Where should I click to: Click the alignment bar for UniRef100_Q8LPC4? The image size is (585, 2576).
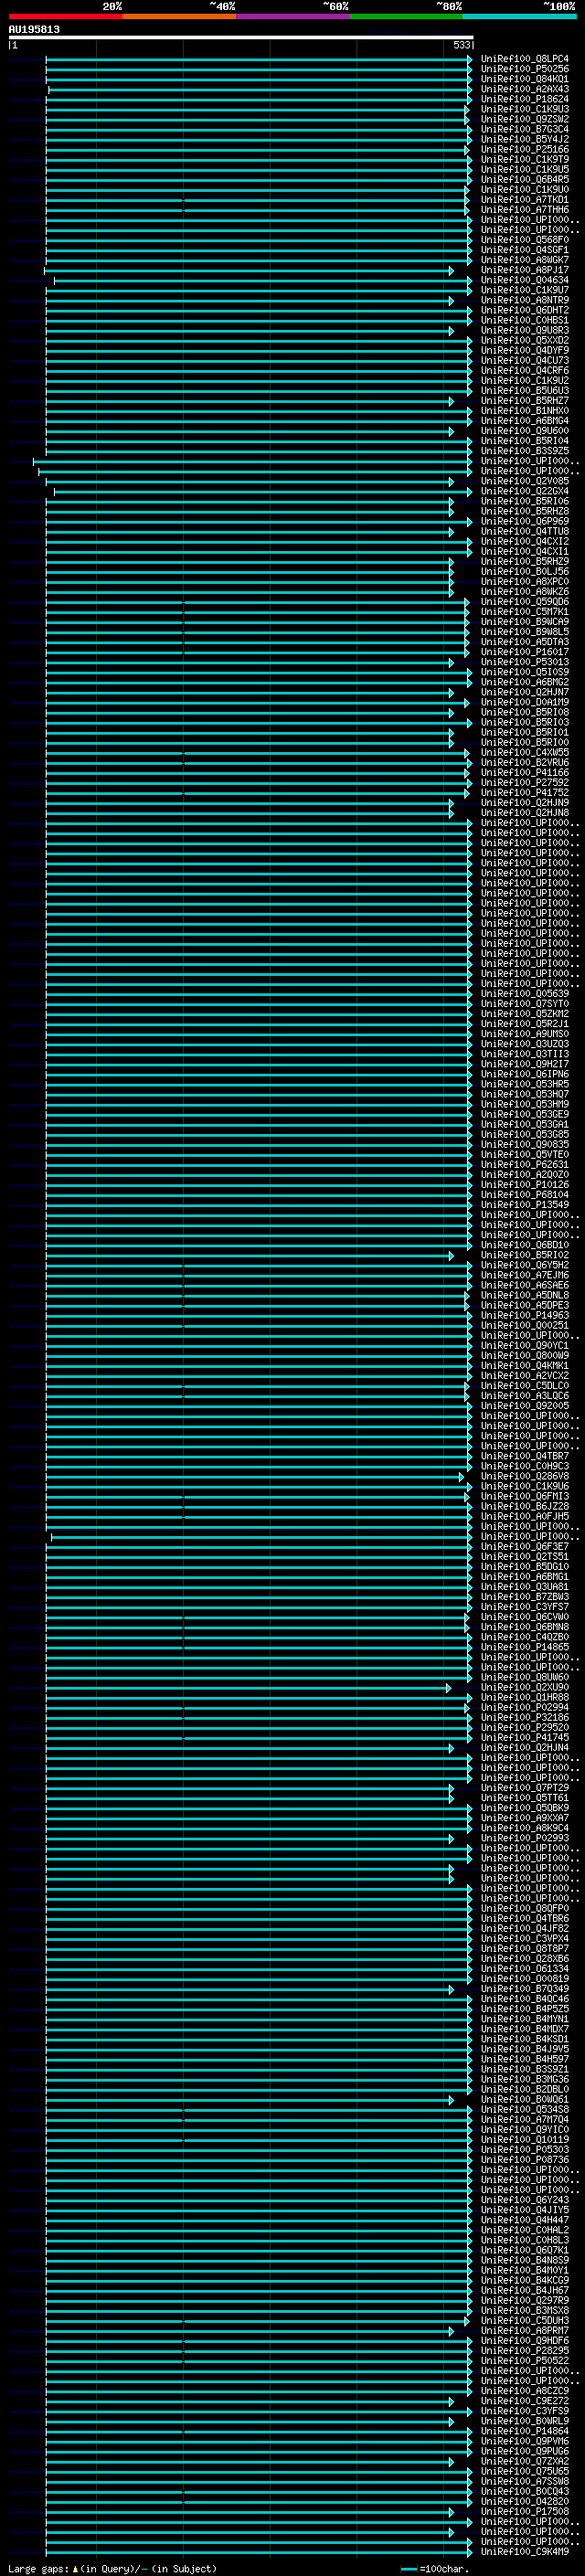coord(259,59)
